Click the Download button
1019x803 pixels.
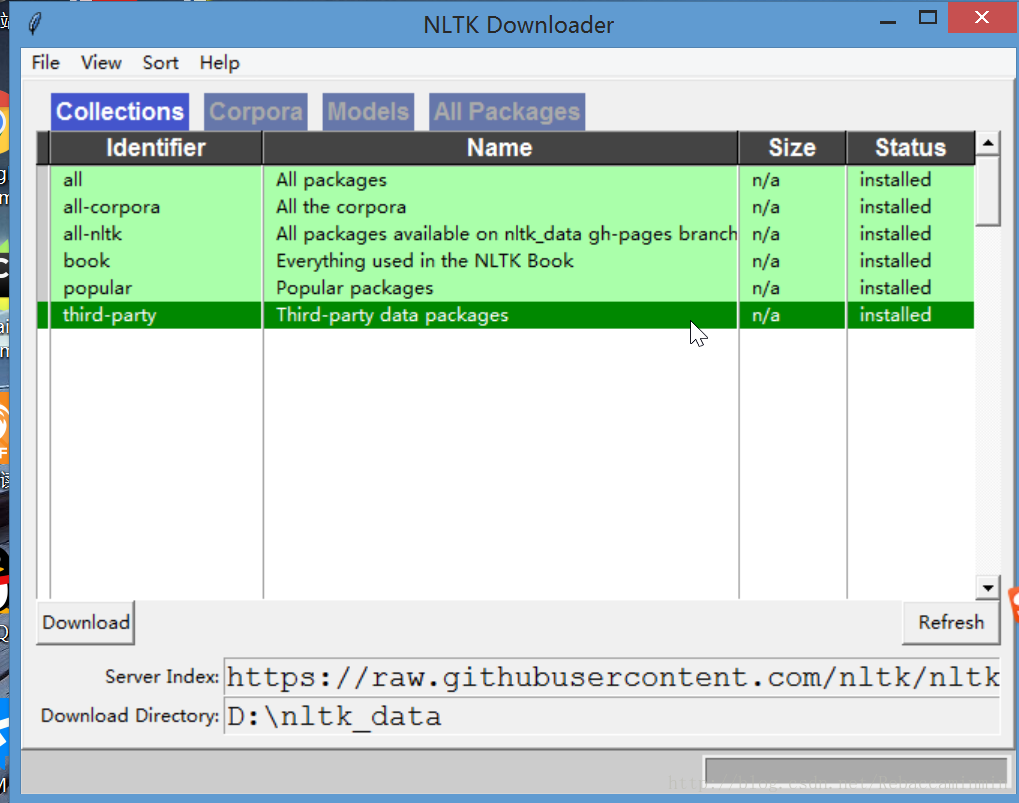click(86, 622)
